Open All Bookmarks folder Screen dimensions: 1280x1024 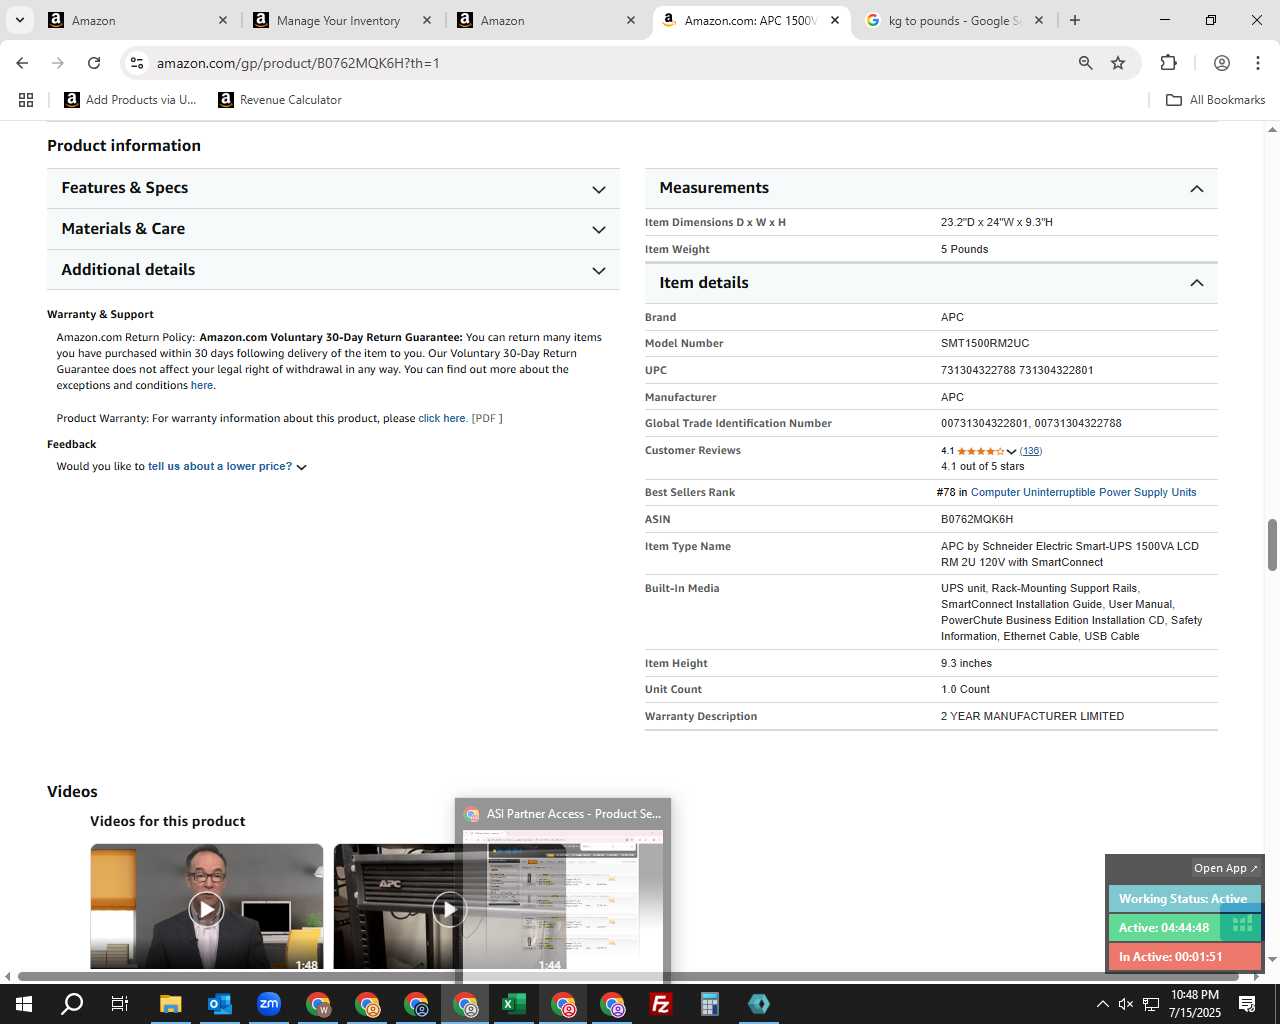coord(1215,100)
